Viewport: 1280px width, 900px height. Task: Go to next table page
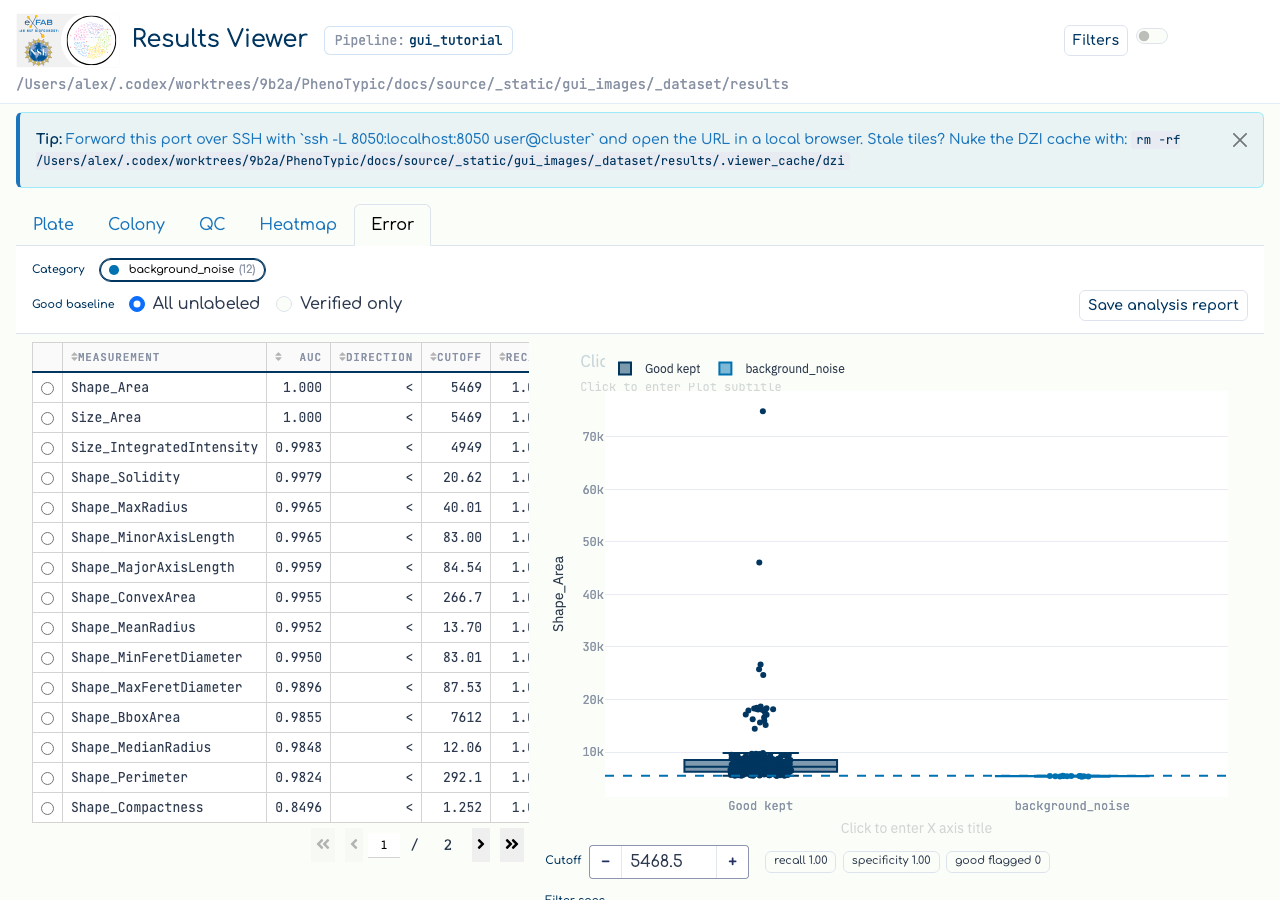(x=481, y=845)
